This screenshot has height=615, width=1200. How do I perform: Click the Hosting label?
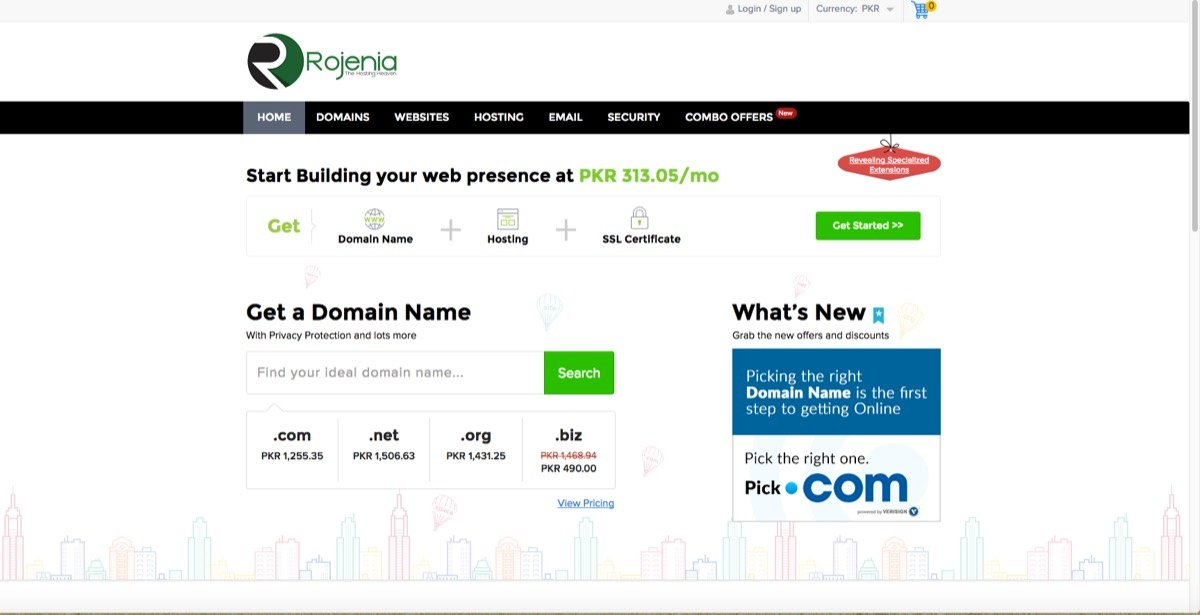pos(507,239)
